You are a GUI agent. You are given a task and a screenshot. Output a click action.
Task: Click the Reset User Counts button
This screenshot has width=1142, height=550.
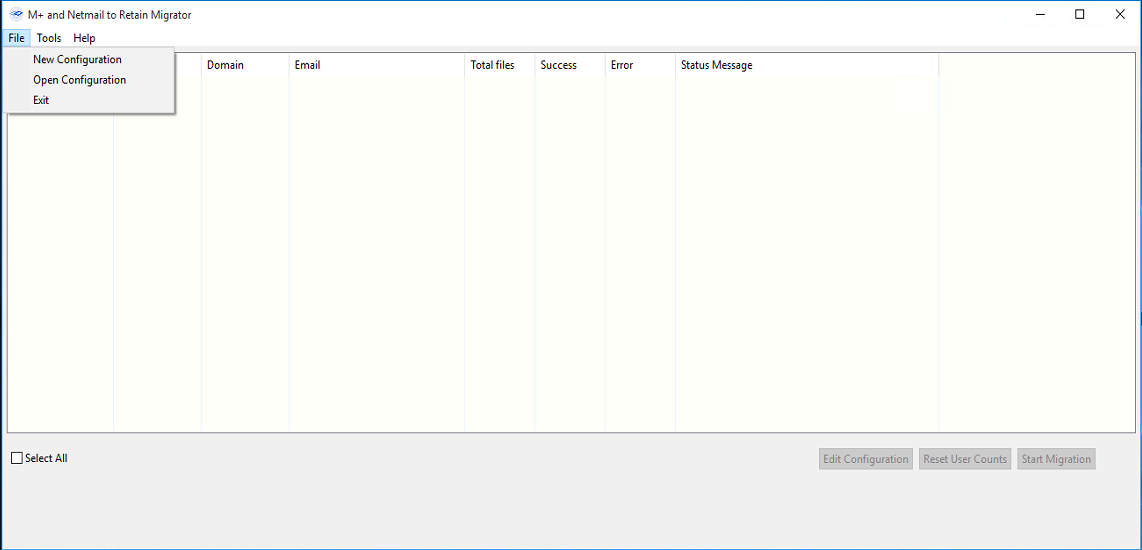[965, 459]
